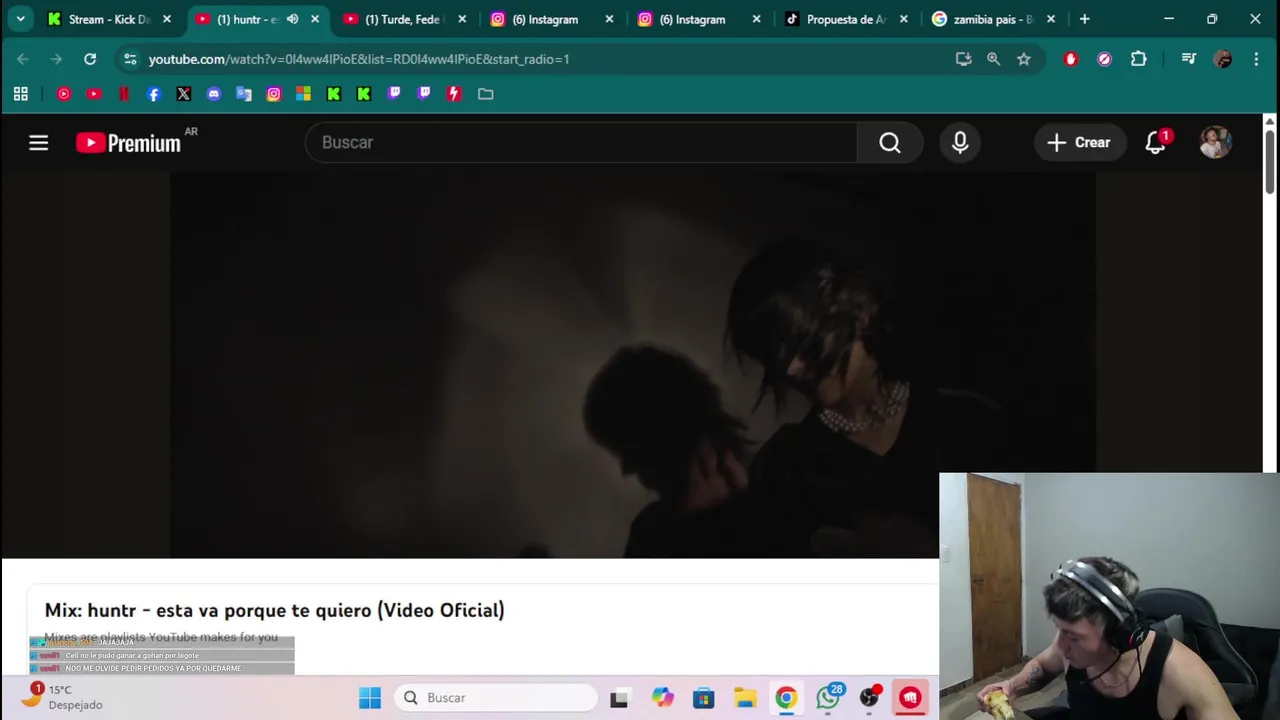The height and width of the screenshot is (720, 1280).
Task: Click the YouTube search magnifier button
Action: (890, 143)
